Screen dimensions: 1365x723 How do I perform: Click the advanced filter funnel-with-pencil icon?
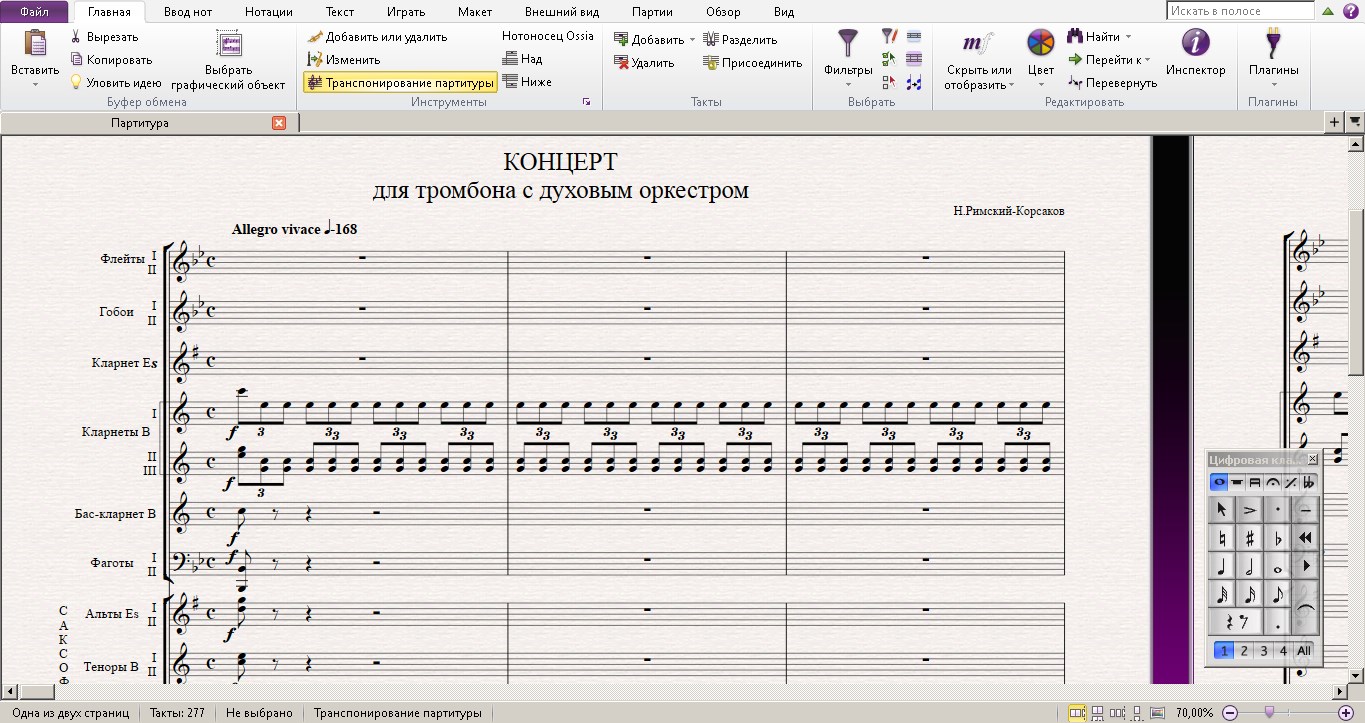[889, 36]
